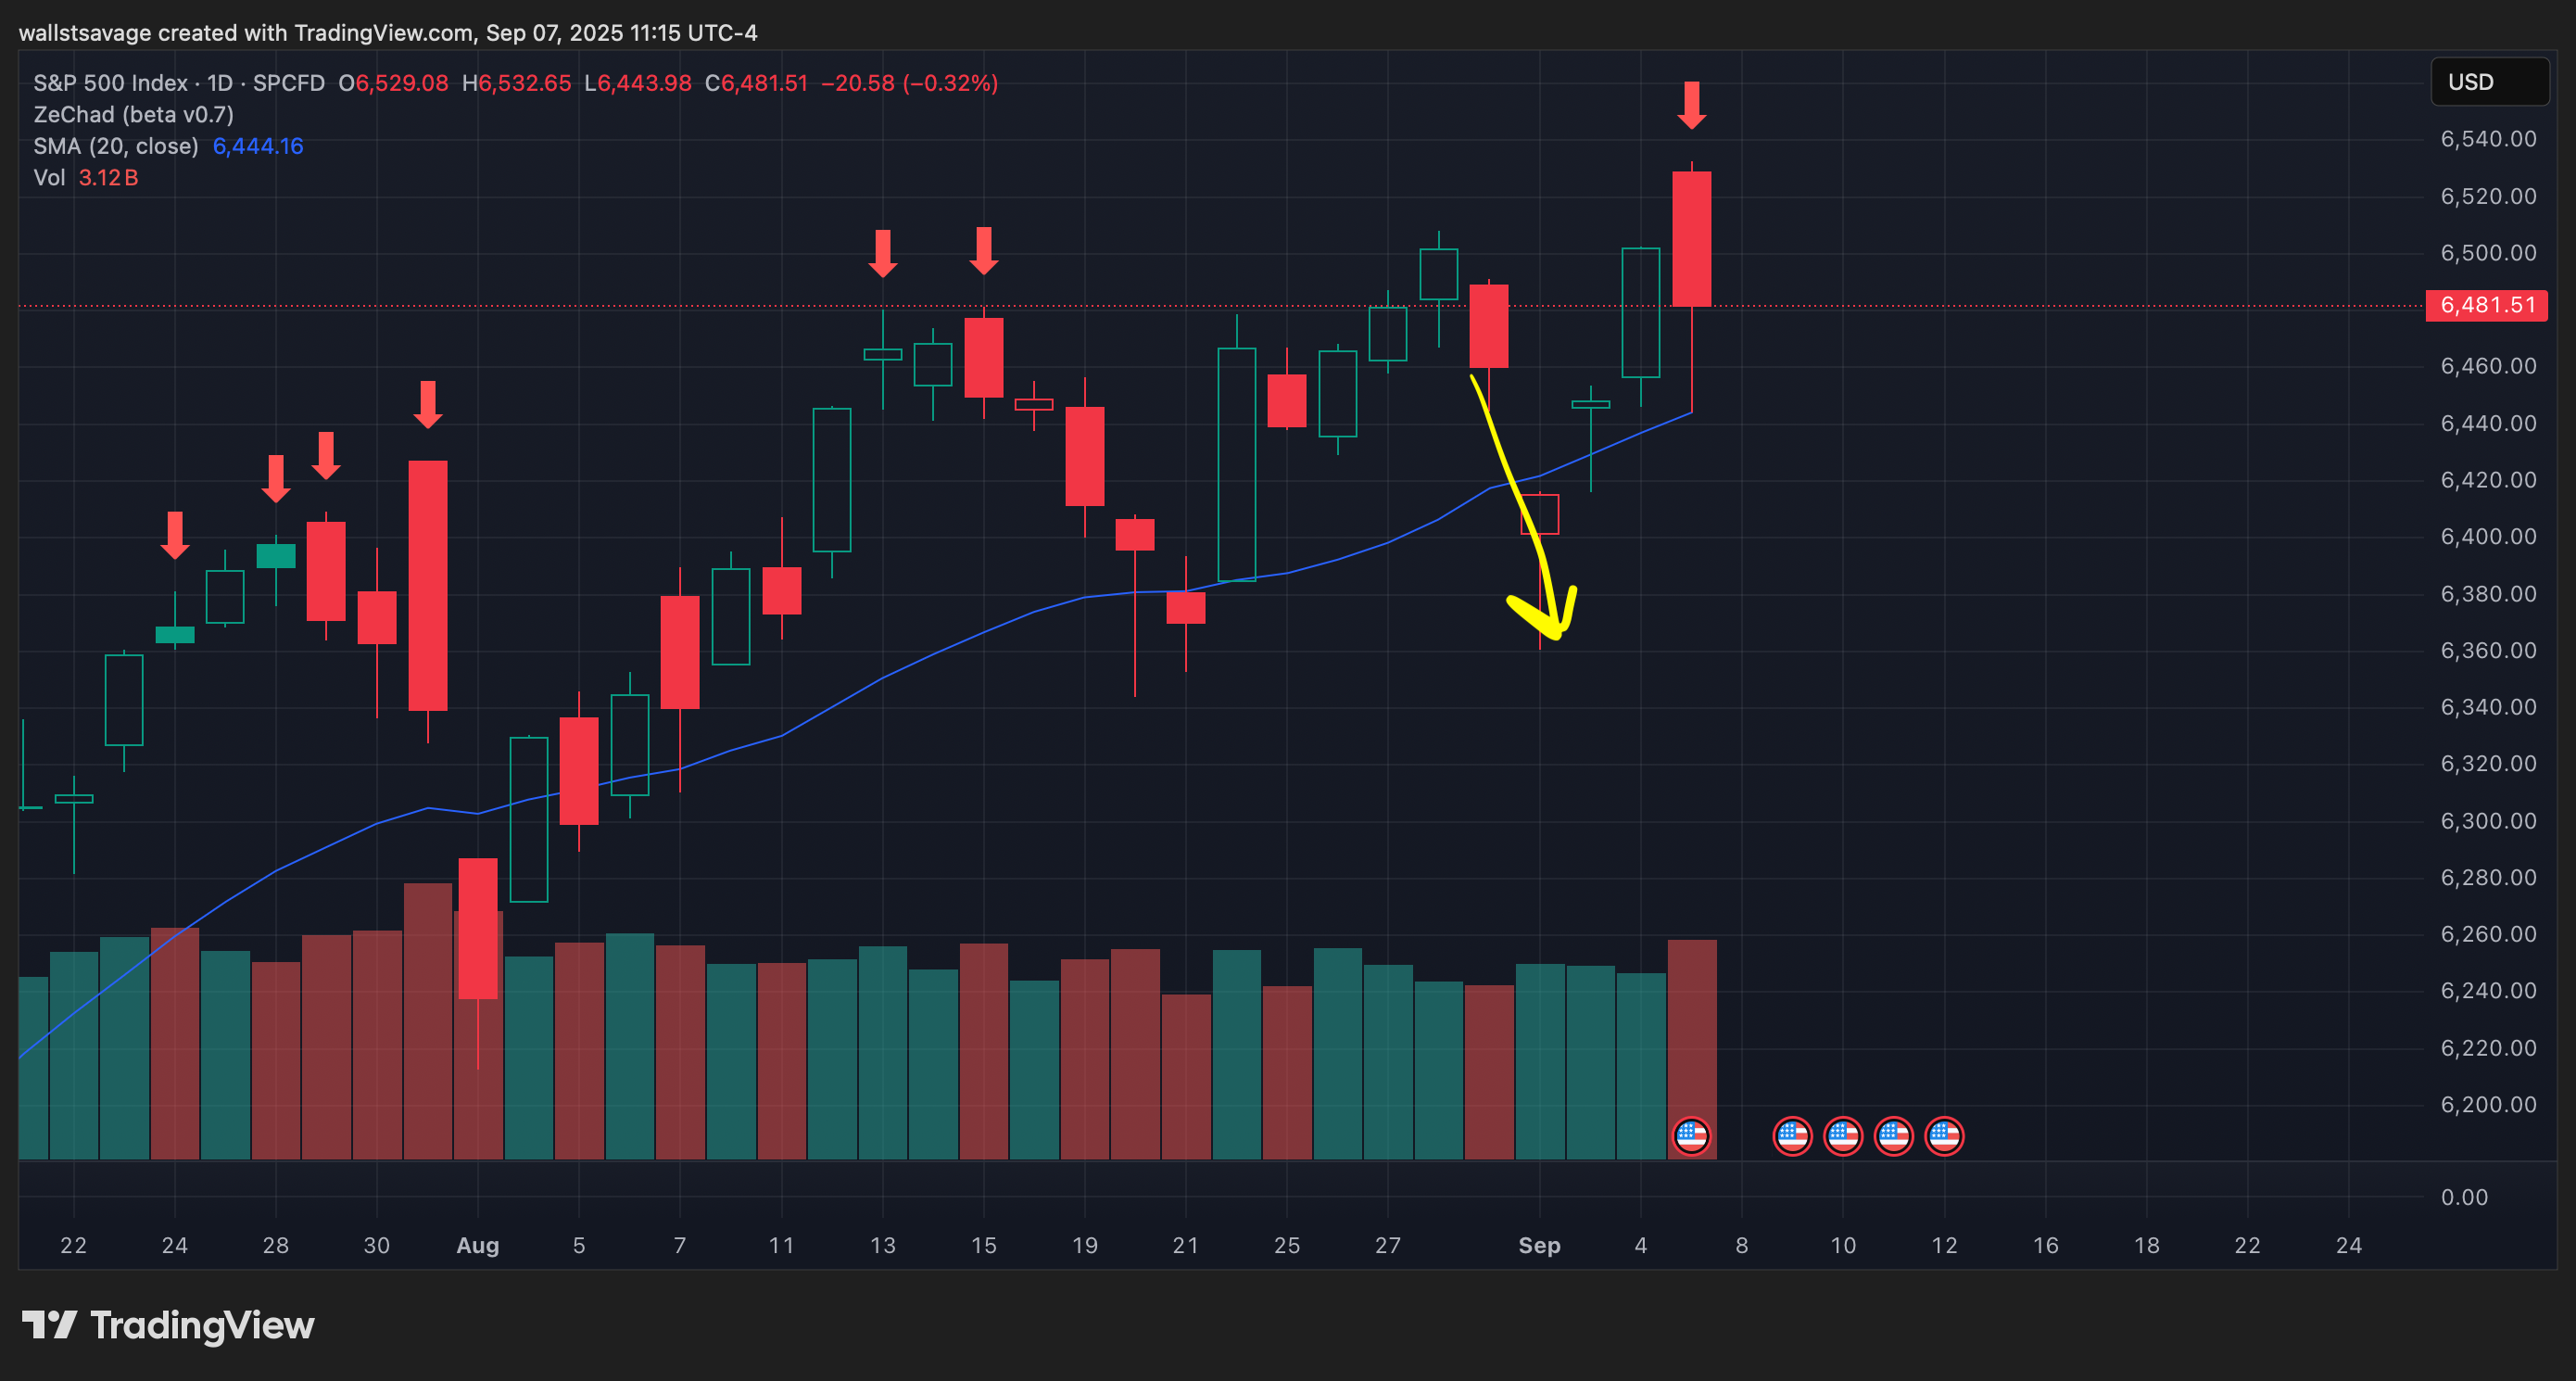Click date label 19 on time axis
This screenshot has width=2576, height=1381.
pyautogui.click(x=1085, y=1246)
